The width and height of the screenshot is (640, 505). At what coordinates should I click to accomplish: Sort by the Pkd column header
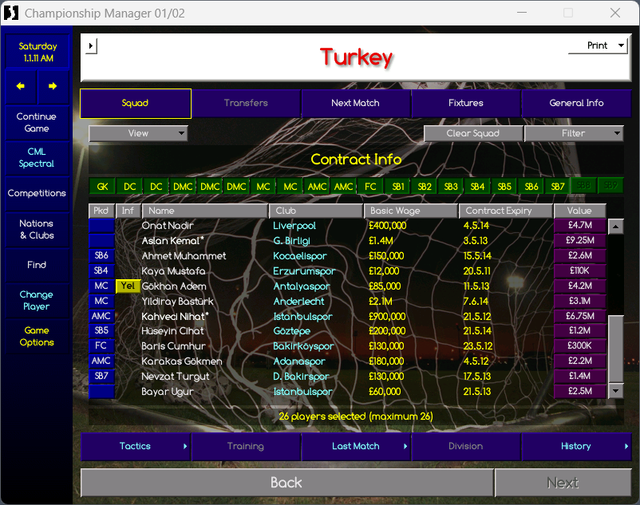pyautogui.click(x=101, y=211)
